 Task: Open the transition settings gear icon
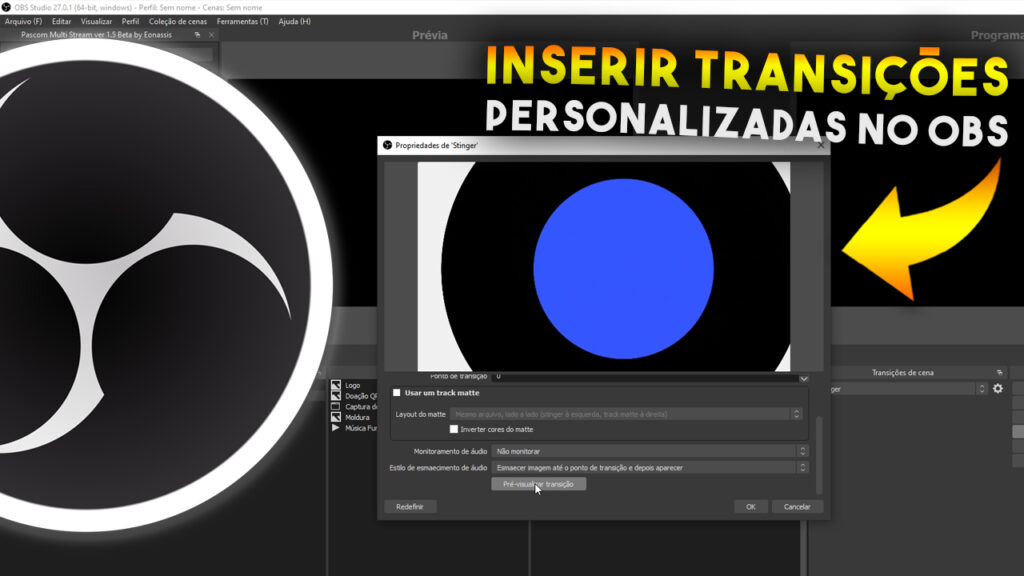click(x=997, y=388)
